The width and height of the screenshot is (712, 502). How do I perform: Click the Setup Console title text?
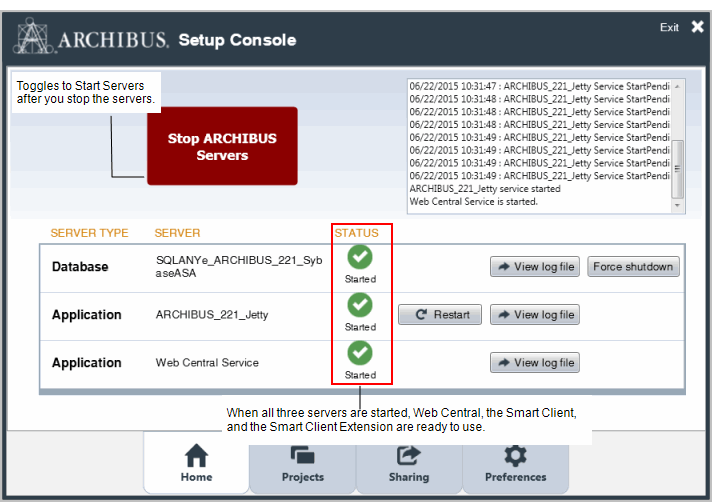pos(237,40)
